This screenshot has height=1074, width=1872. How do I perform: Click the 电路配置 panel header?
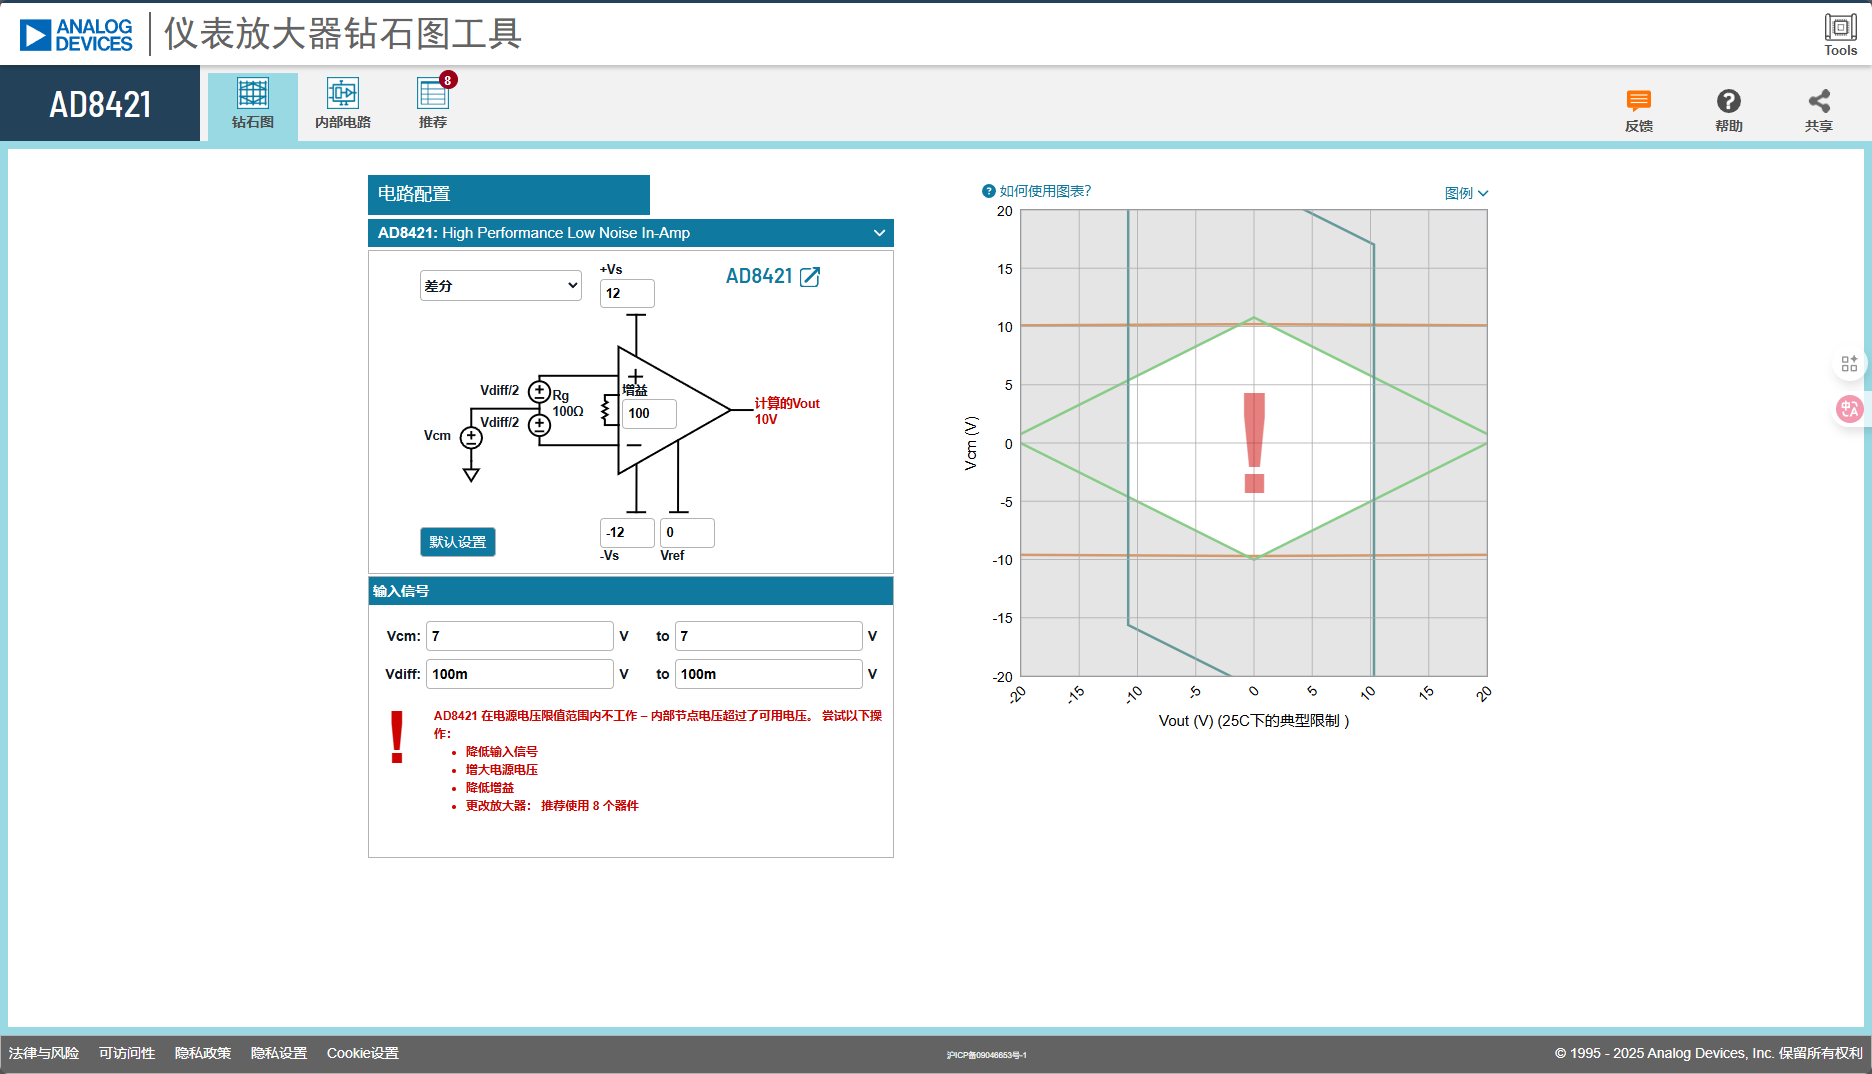pyautogui.click(x=509, y=194)
